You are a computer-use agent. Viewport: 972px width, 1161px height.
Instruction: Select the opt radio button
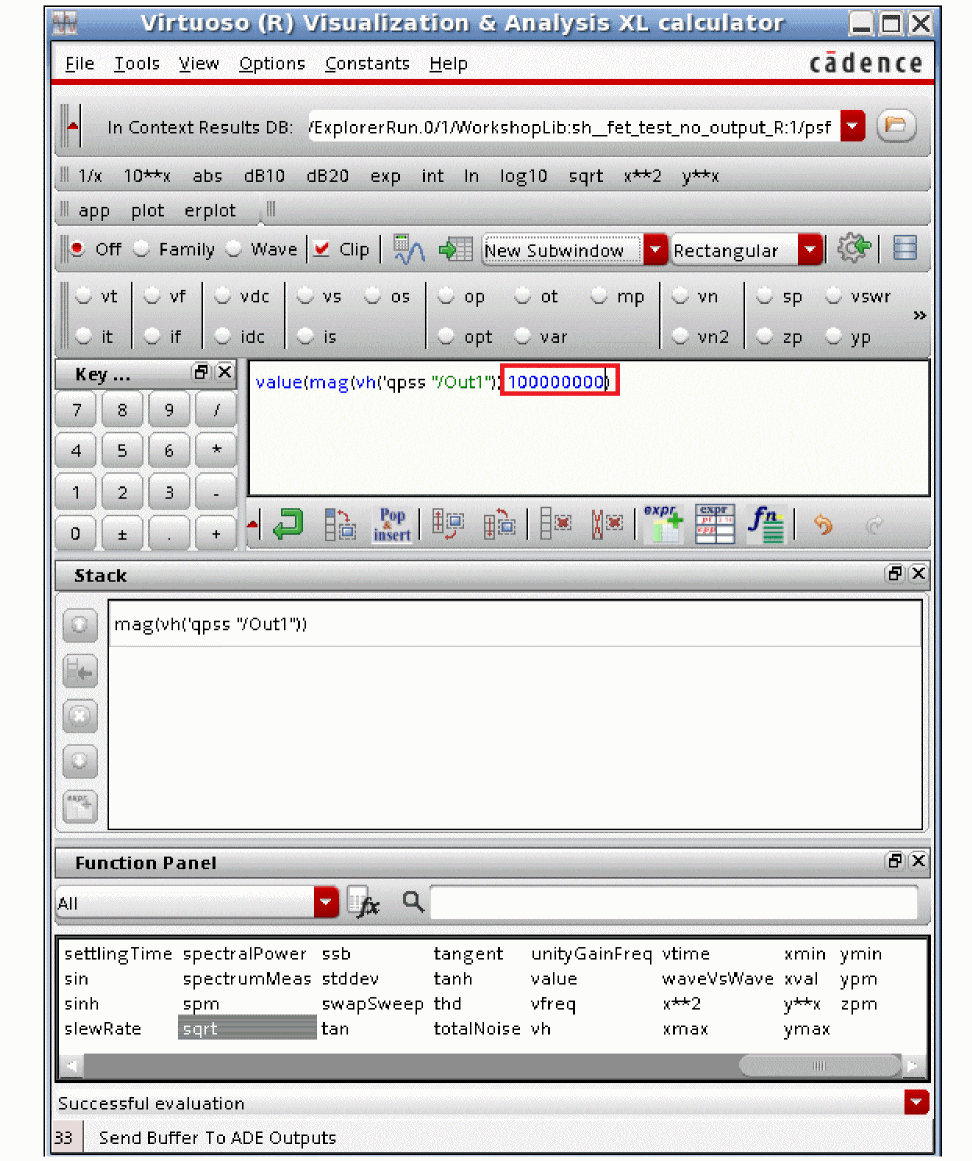pos(446,337)
